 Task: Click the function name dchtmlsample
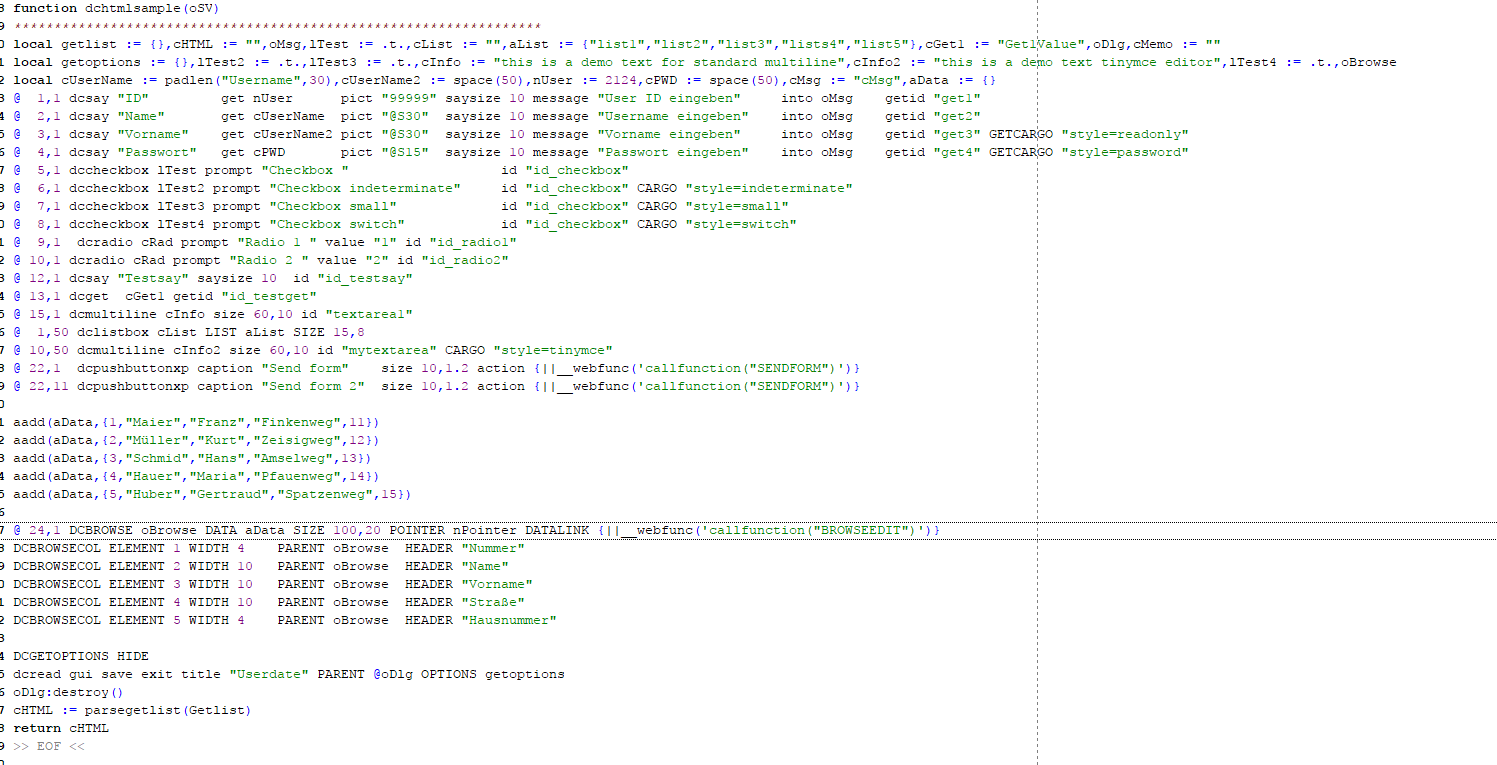(x=133, y=8)
